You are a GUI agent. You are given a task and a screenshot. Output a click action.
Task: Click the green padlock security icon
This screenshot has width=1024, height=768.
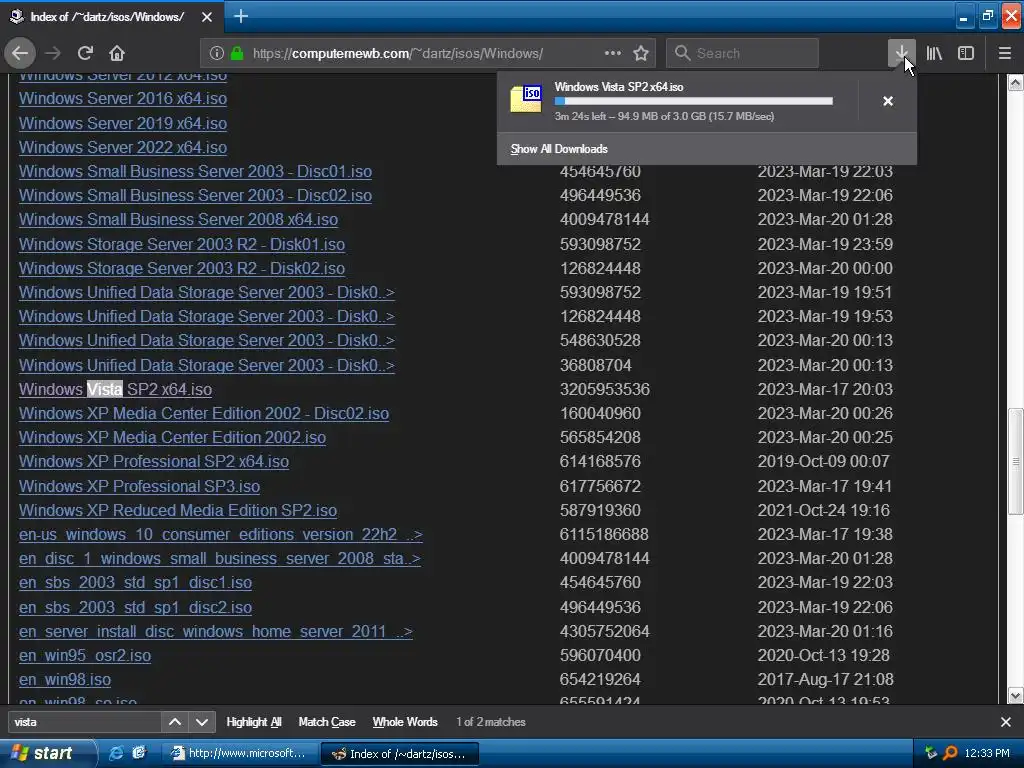(237, 53)
